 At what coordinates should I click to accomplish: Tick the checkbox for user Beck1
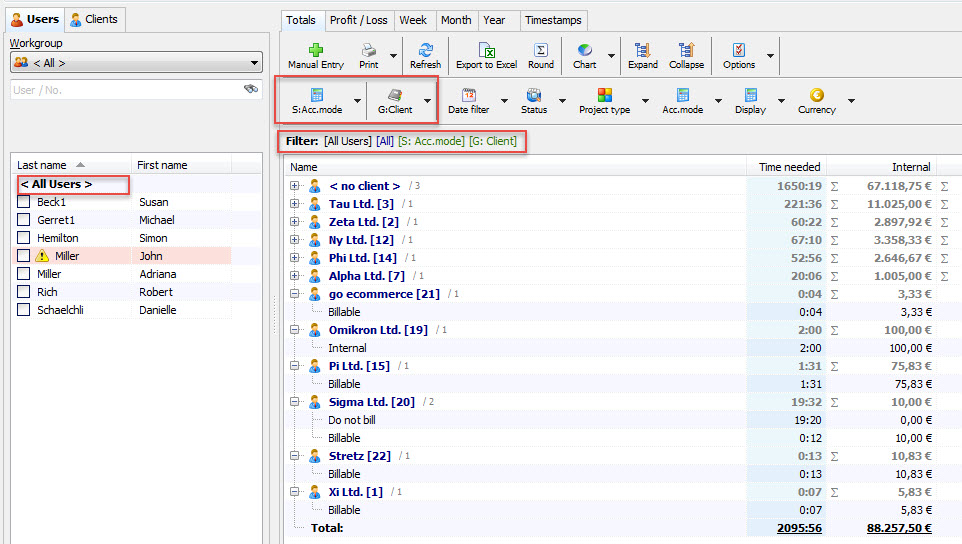23,202
